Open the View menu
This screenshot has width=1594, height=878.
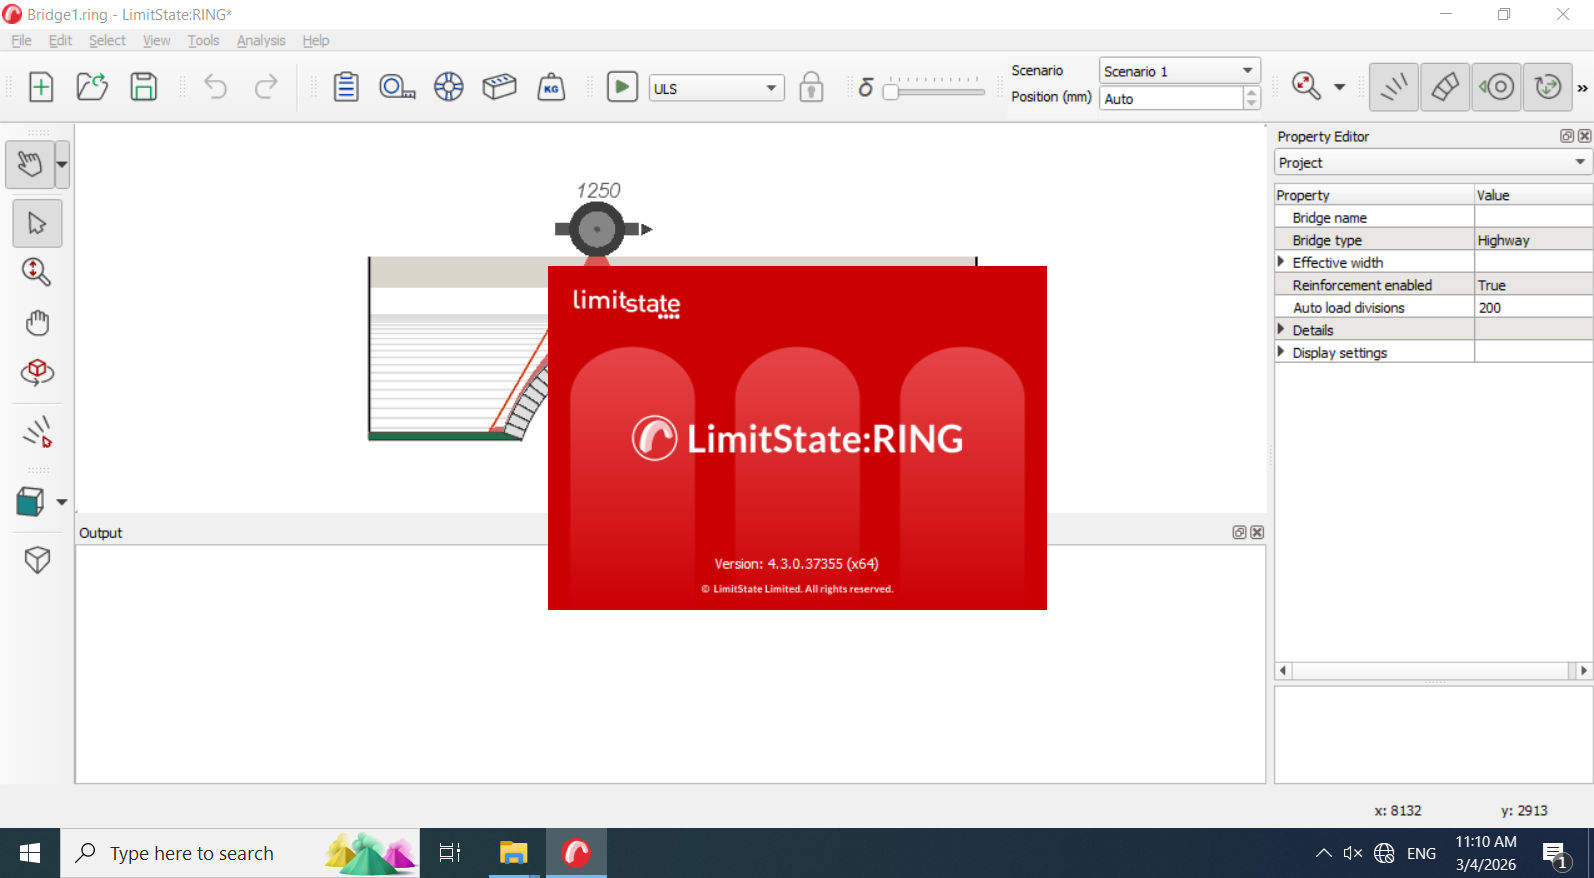point(156,40)
